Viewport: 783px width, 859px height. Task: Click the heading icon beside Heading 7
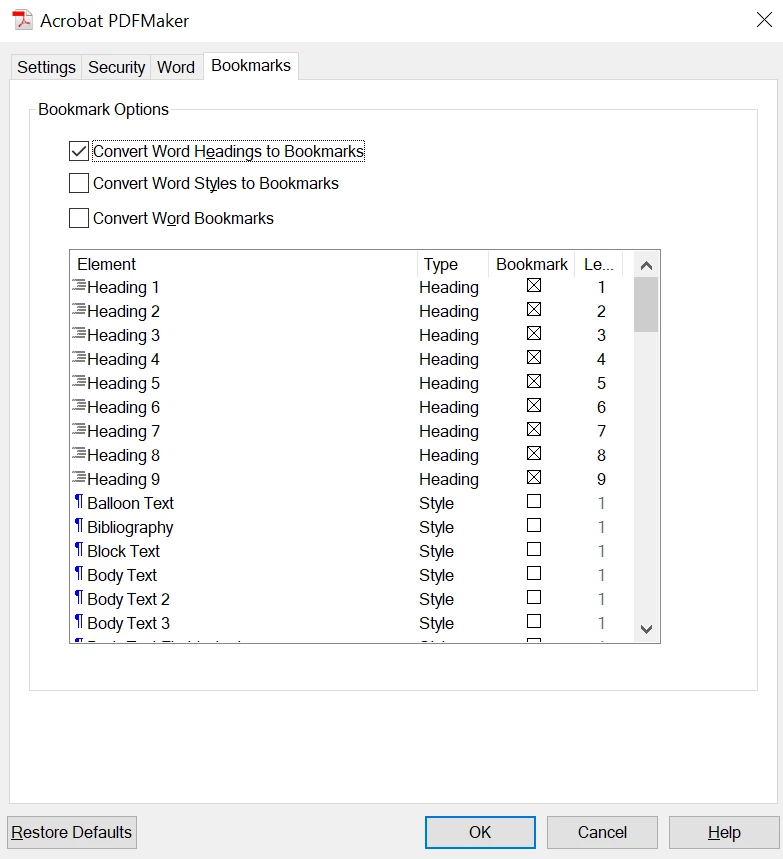pyautogui.click(x=79, y=430)
